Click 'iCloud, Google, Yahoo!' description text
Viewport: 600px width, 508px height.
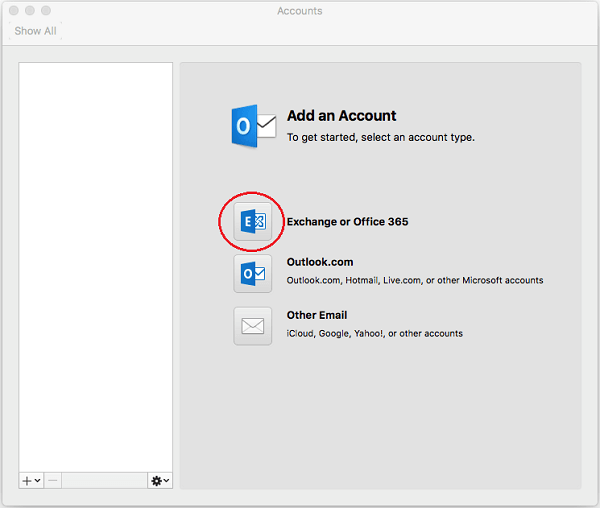coord(375,334)
